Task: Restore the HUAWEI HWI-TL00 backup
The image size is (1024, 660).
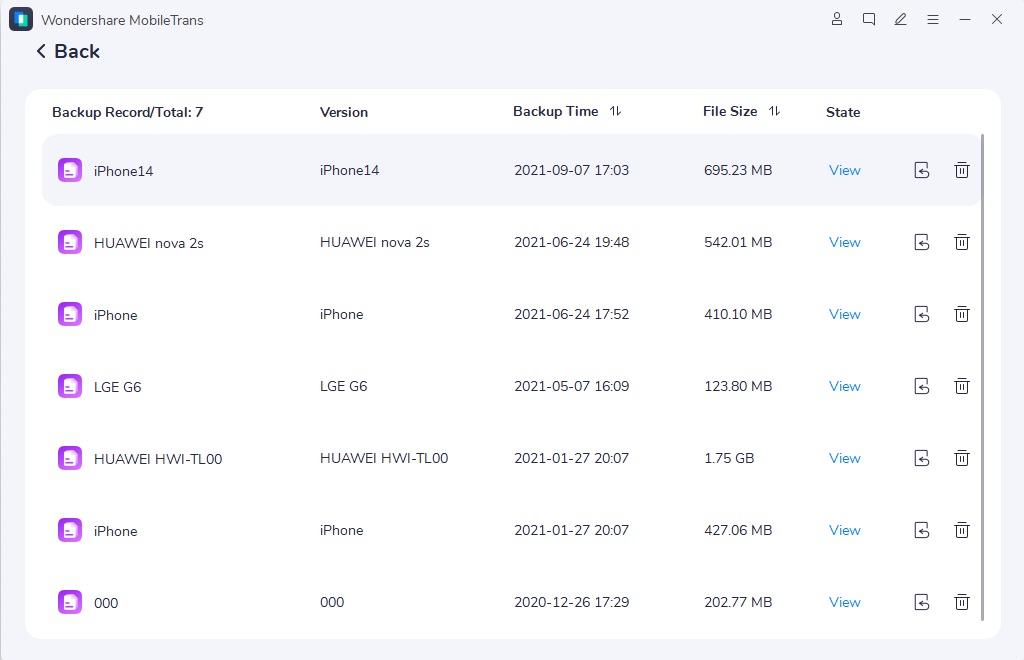Action: 921,458
